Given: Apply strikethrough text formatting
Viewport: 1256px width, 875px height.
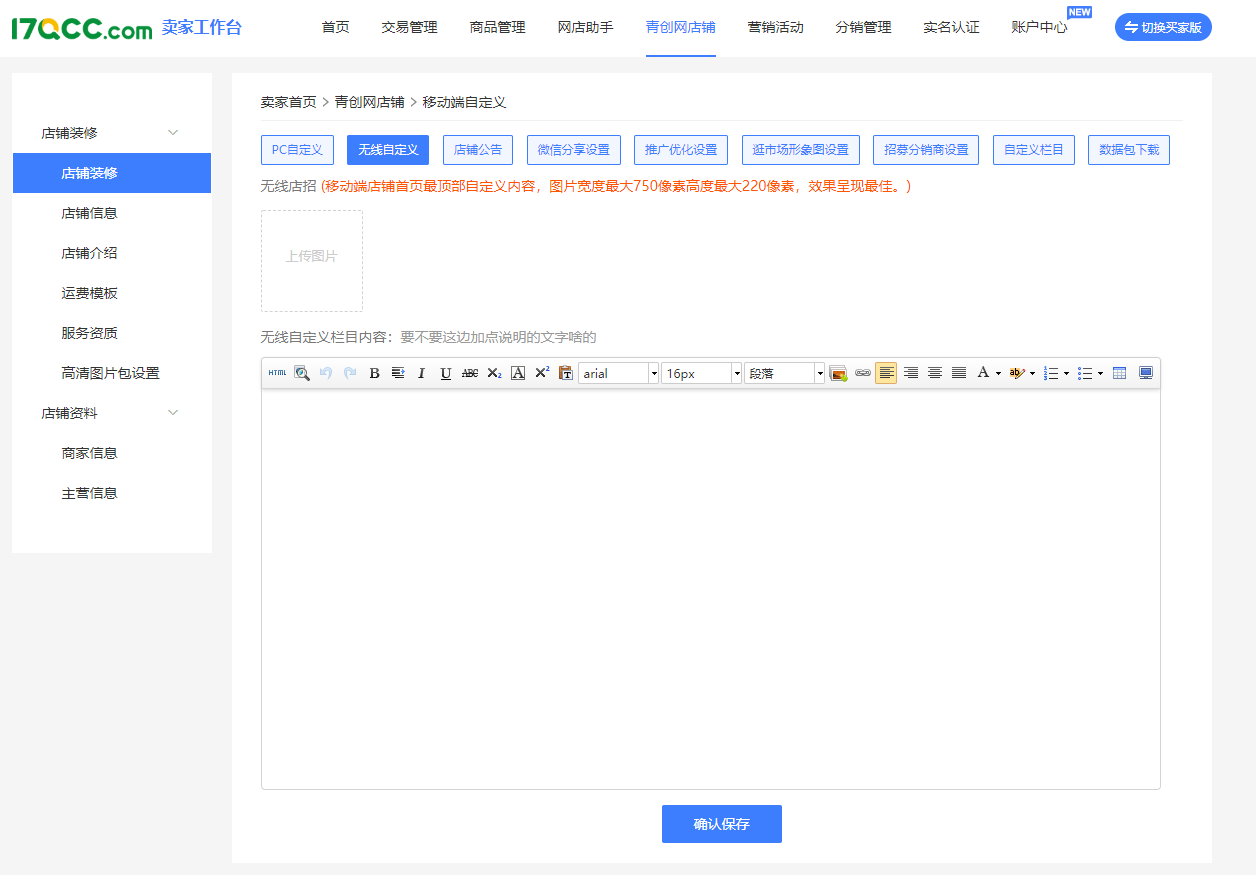Looking at the screenshot, I should pos(469,373).
